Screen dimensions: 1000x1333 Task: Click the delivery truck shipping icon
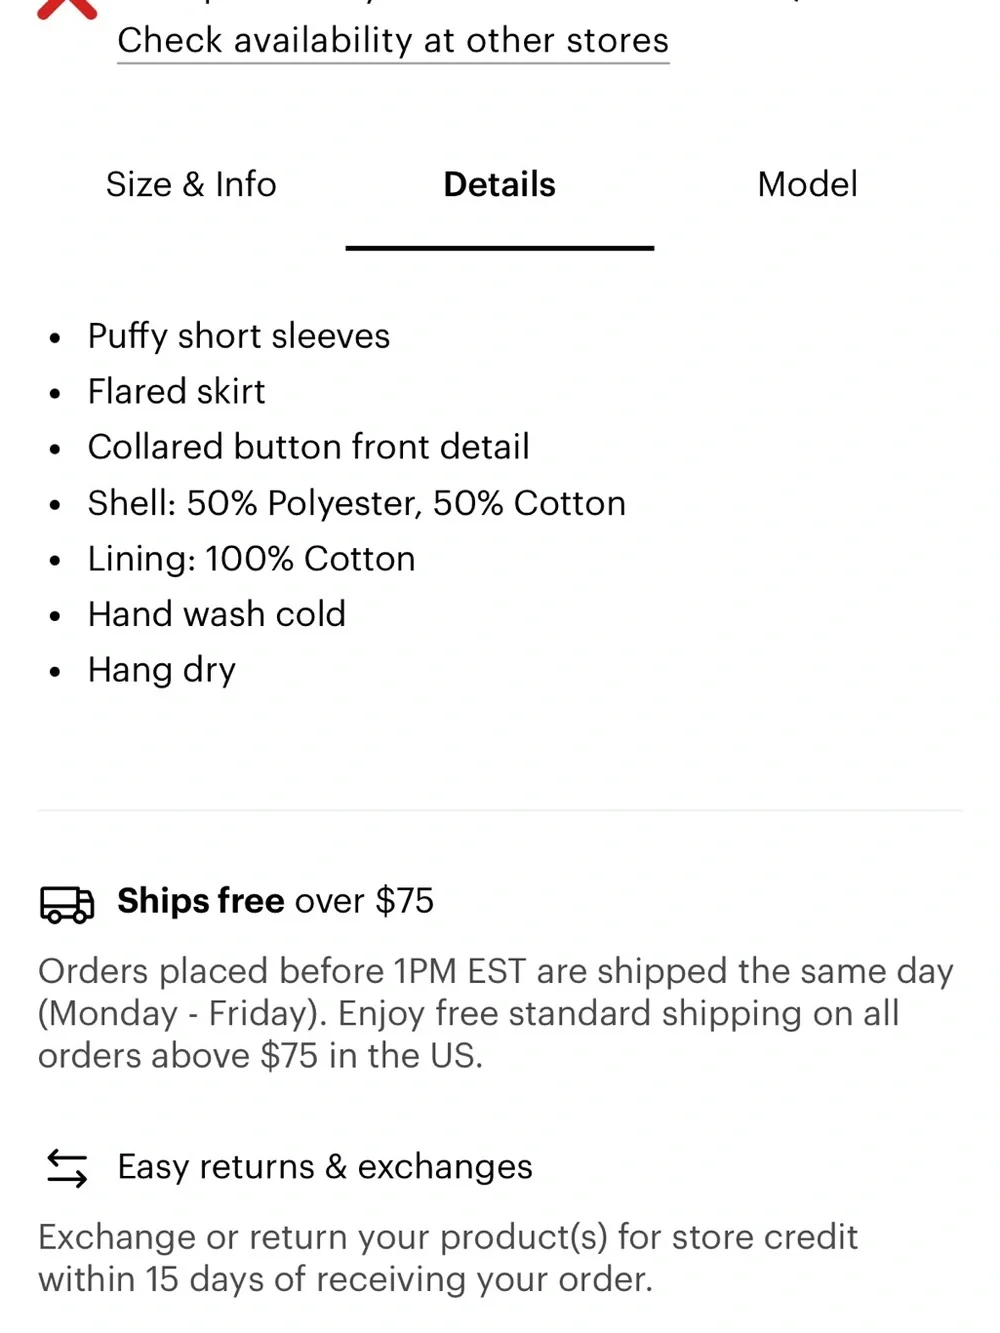click(x=67, y=903)
